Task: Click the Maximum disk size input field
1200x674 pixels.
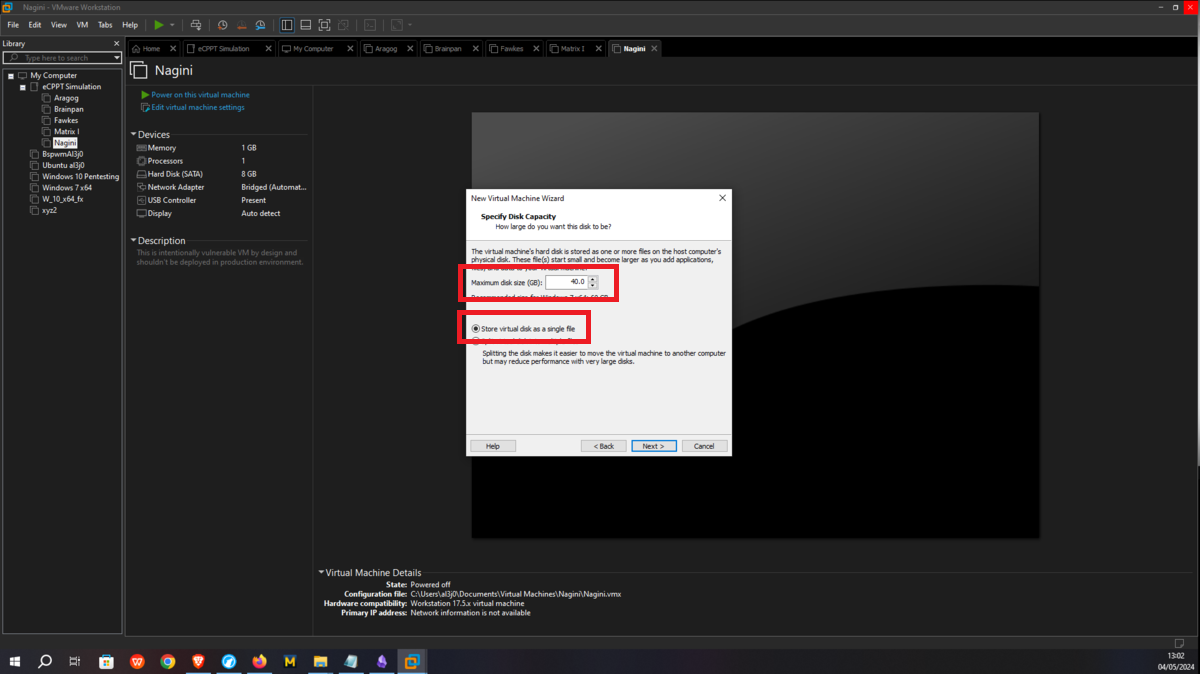Action: click(566, 283)
